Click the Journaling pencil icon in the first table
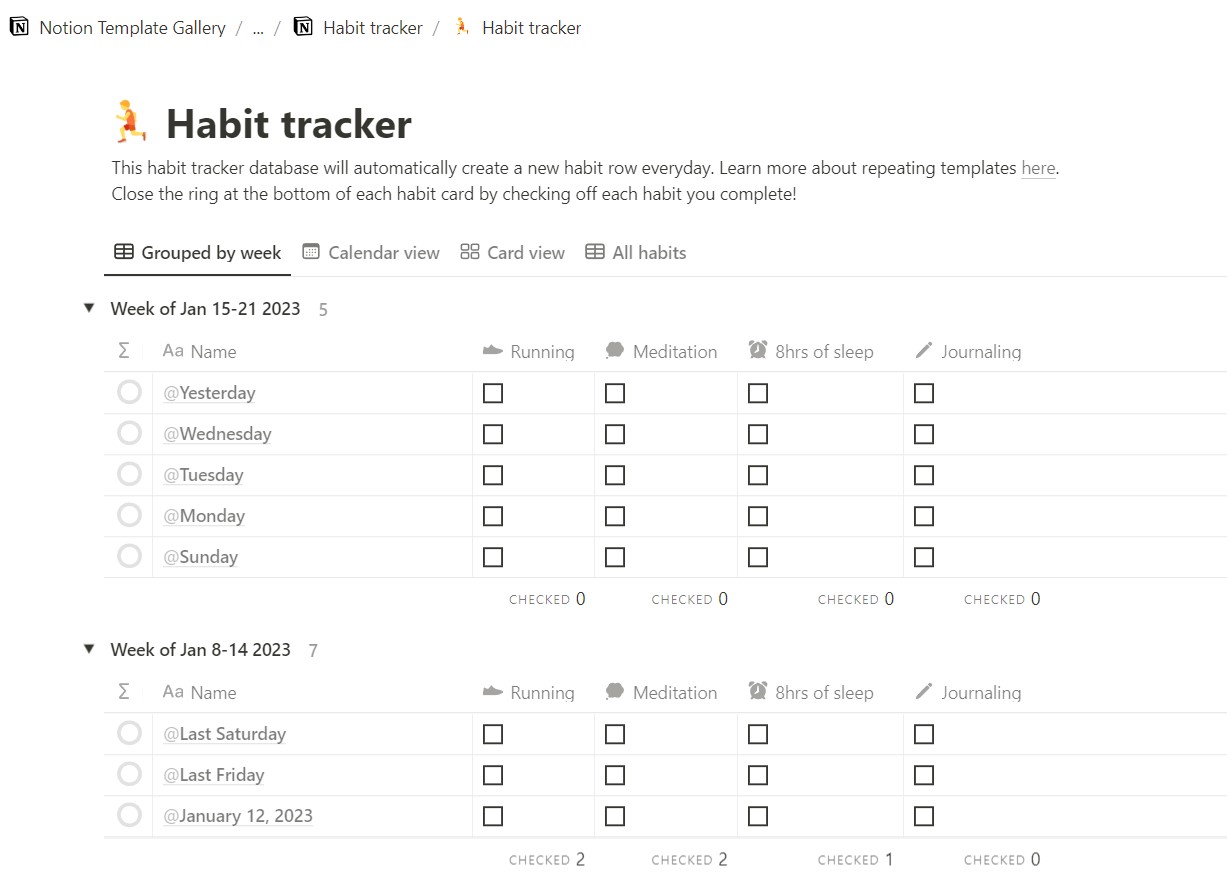 click(924, 351)
